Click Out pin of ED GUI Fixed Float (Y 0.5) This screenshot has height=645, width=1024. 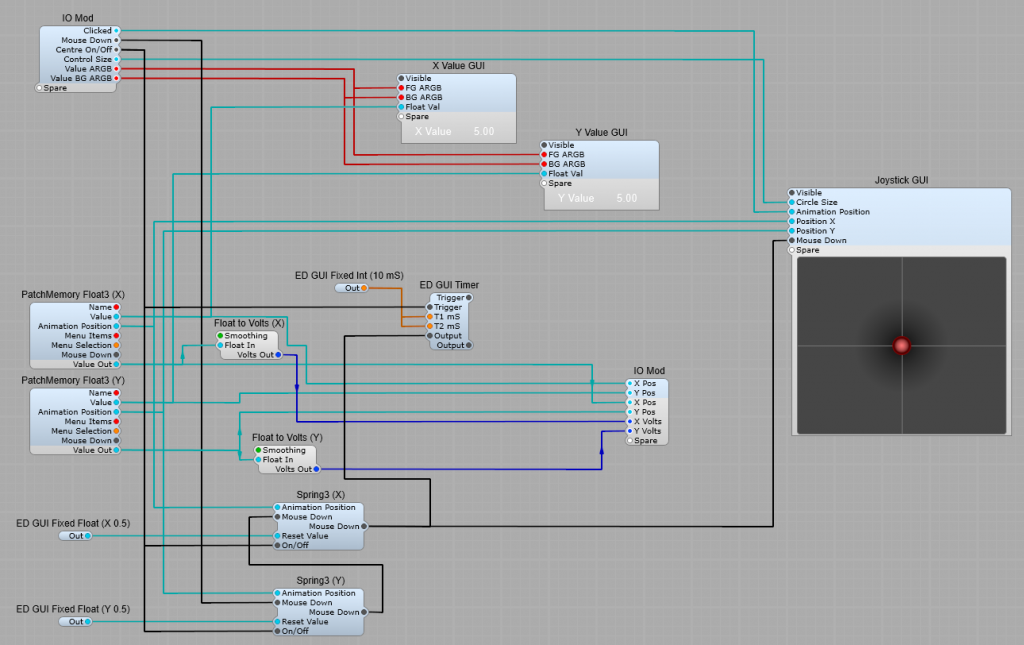click(x=88, y=622)
